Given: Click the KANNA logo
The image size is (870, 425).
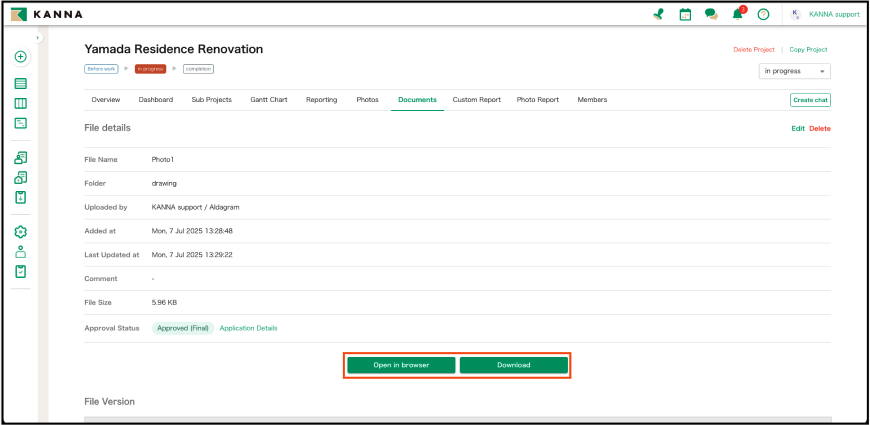Looking at the screenshot, I should 47,14.
